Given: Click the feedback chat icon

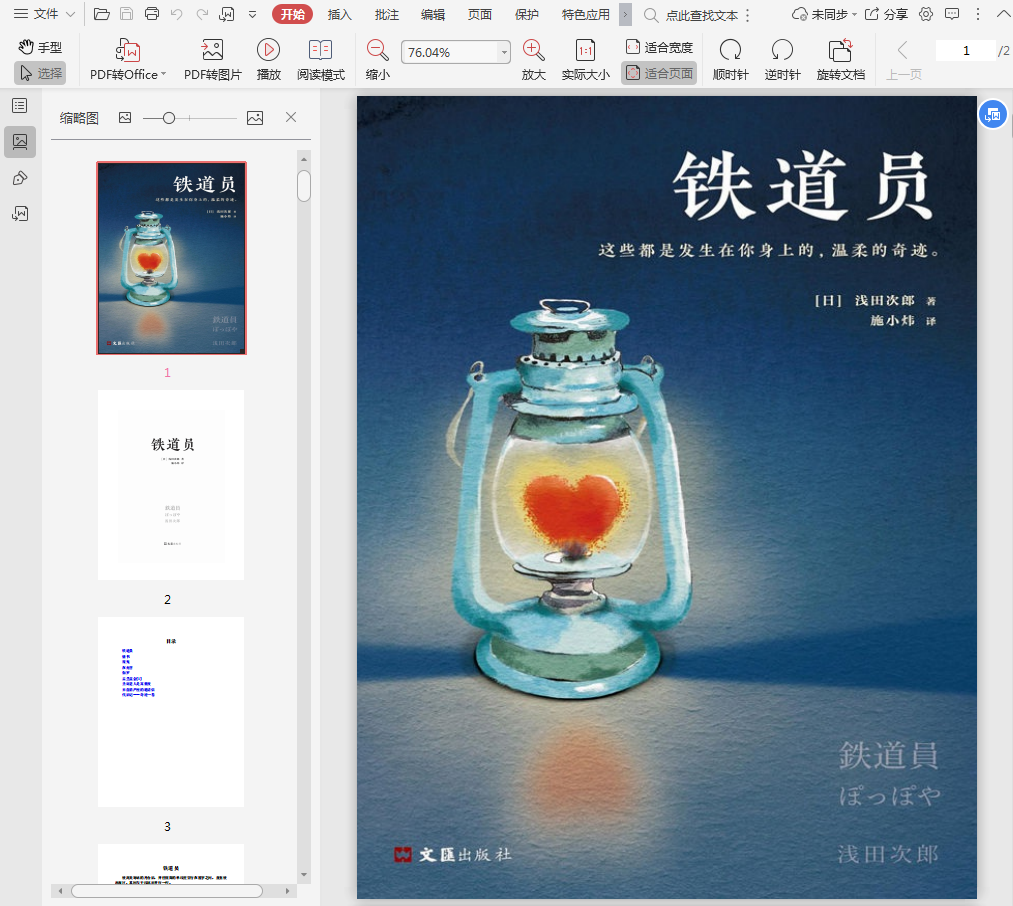Looking at the screenshot, I should tap(952, 14).
